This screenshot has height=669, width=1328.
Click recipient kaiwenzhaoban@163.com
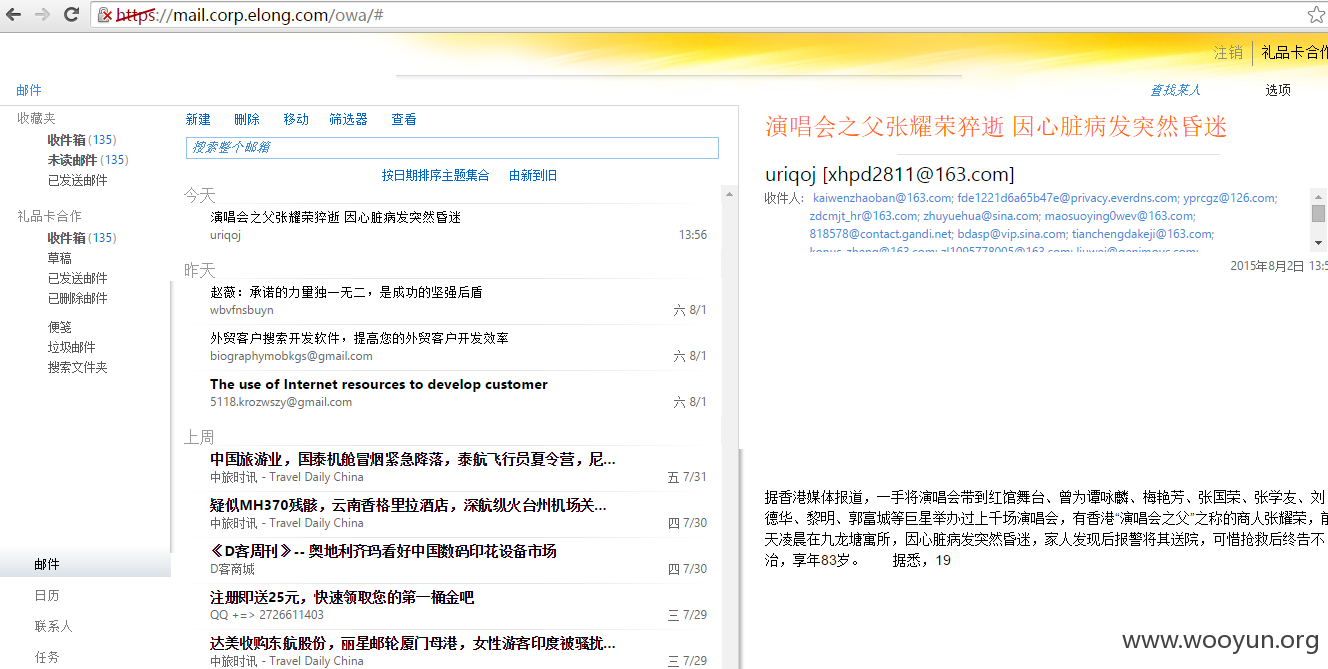click(x=881, y=198)
